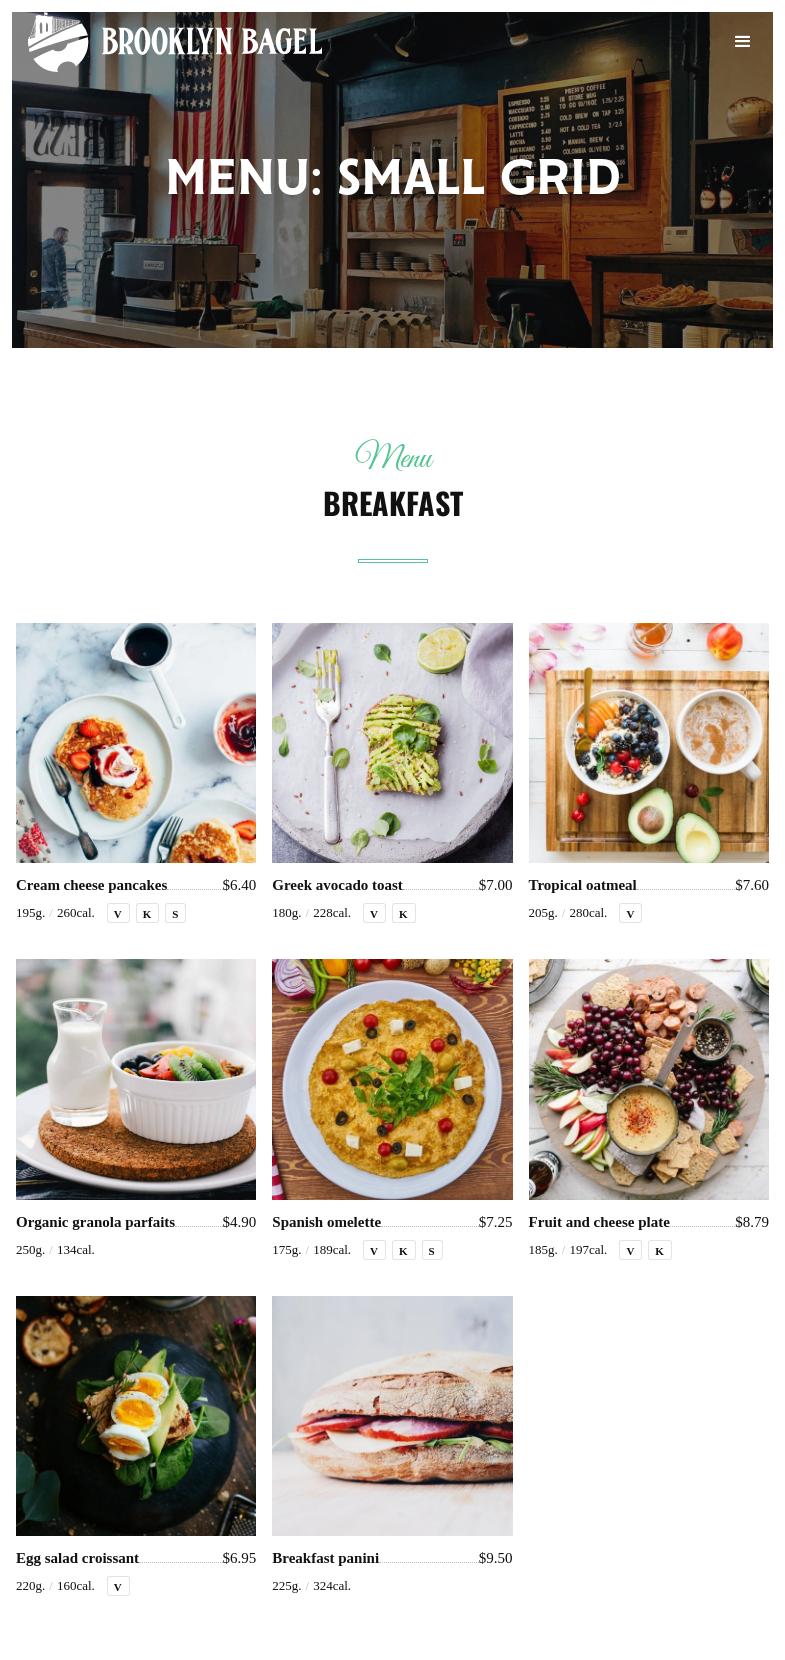Open the Breakfast panini image
This screenshot has height=1660, width=785.
pos(392,1416)
